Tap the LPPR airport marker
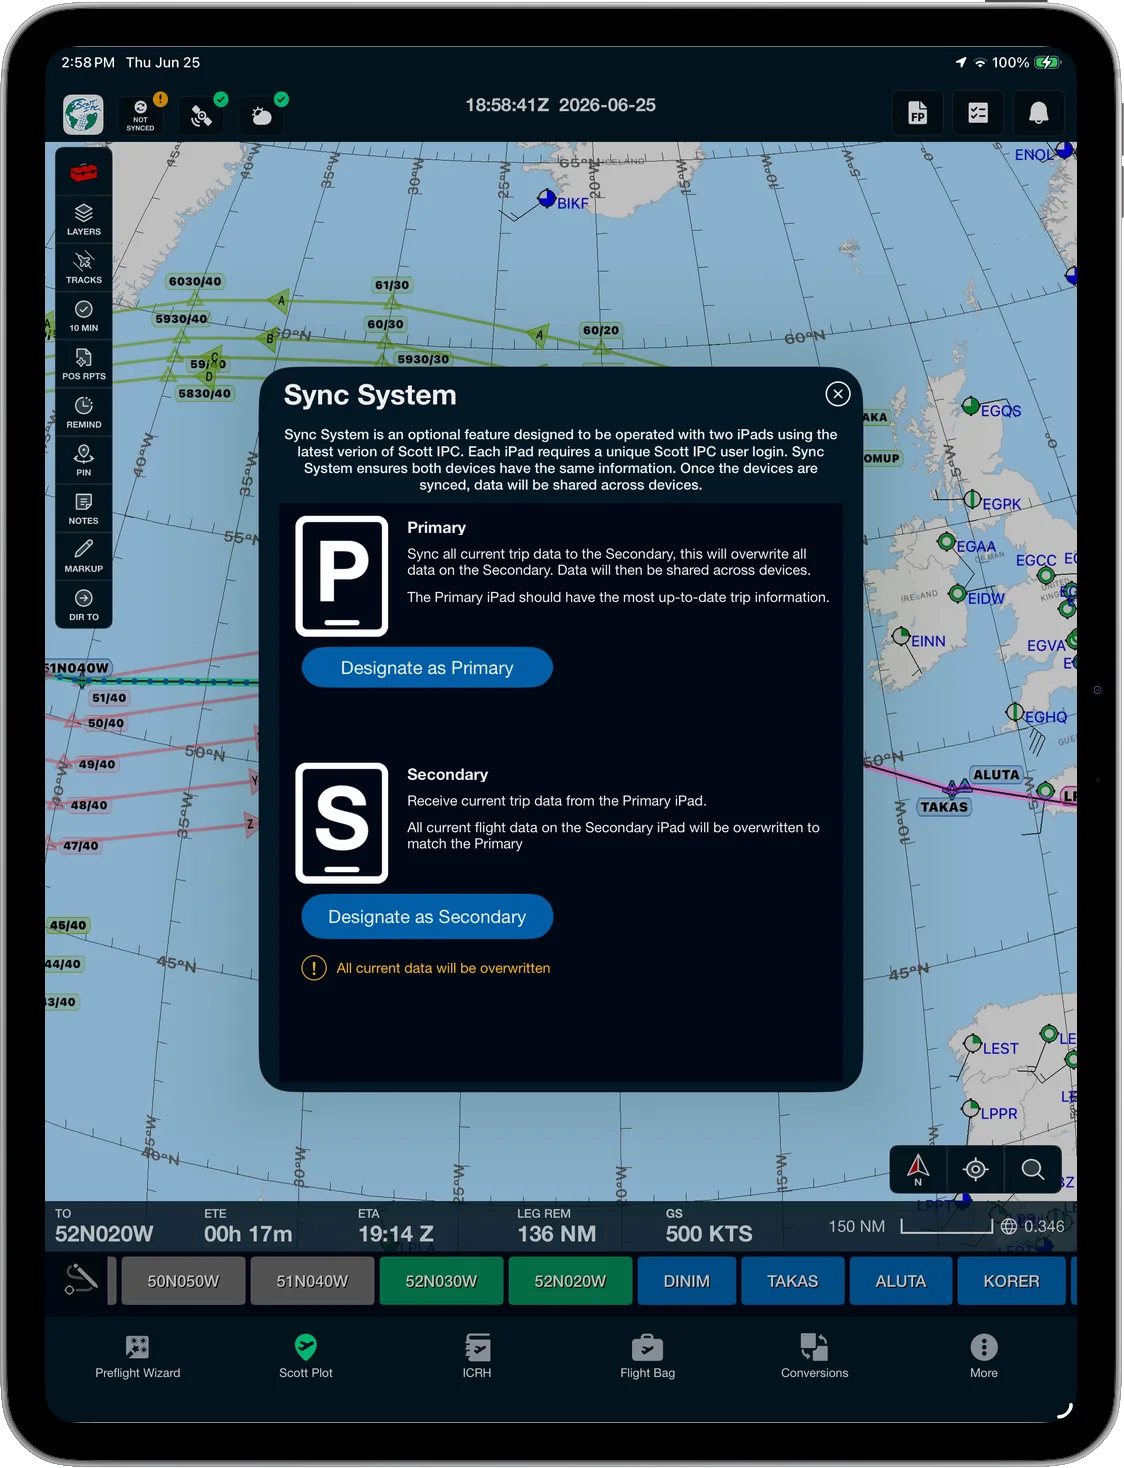Viewport: 1124px width, 1468px height. pyautogui.click(x=970, y=1108)
